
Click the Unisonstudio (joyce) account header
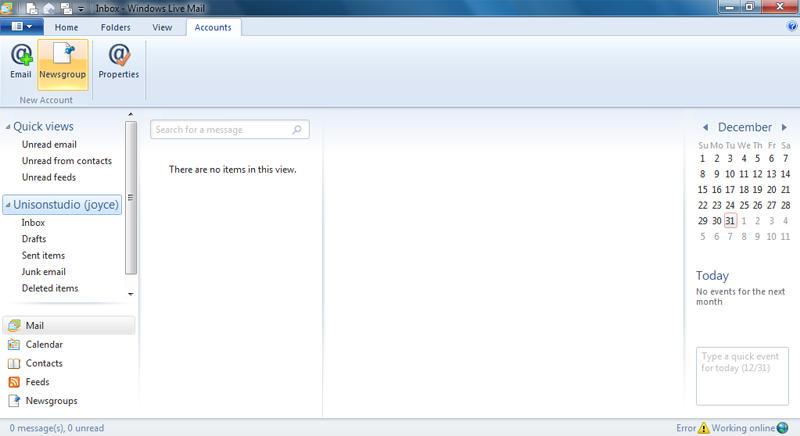[62, 204]
